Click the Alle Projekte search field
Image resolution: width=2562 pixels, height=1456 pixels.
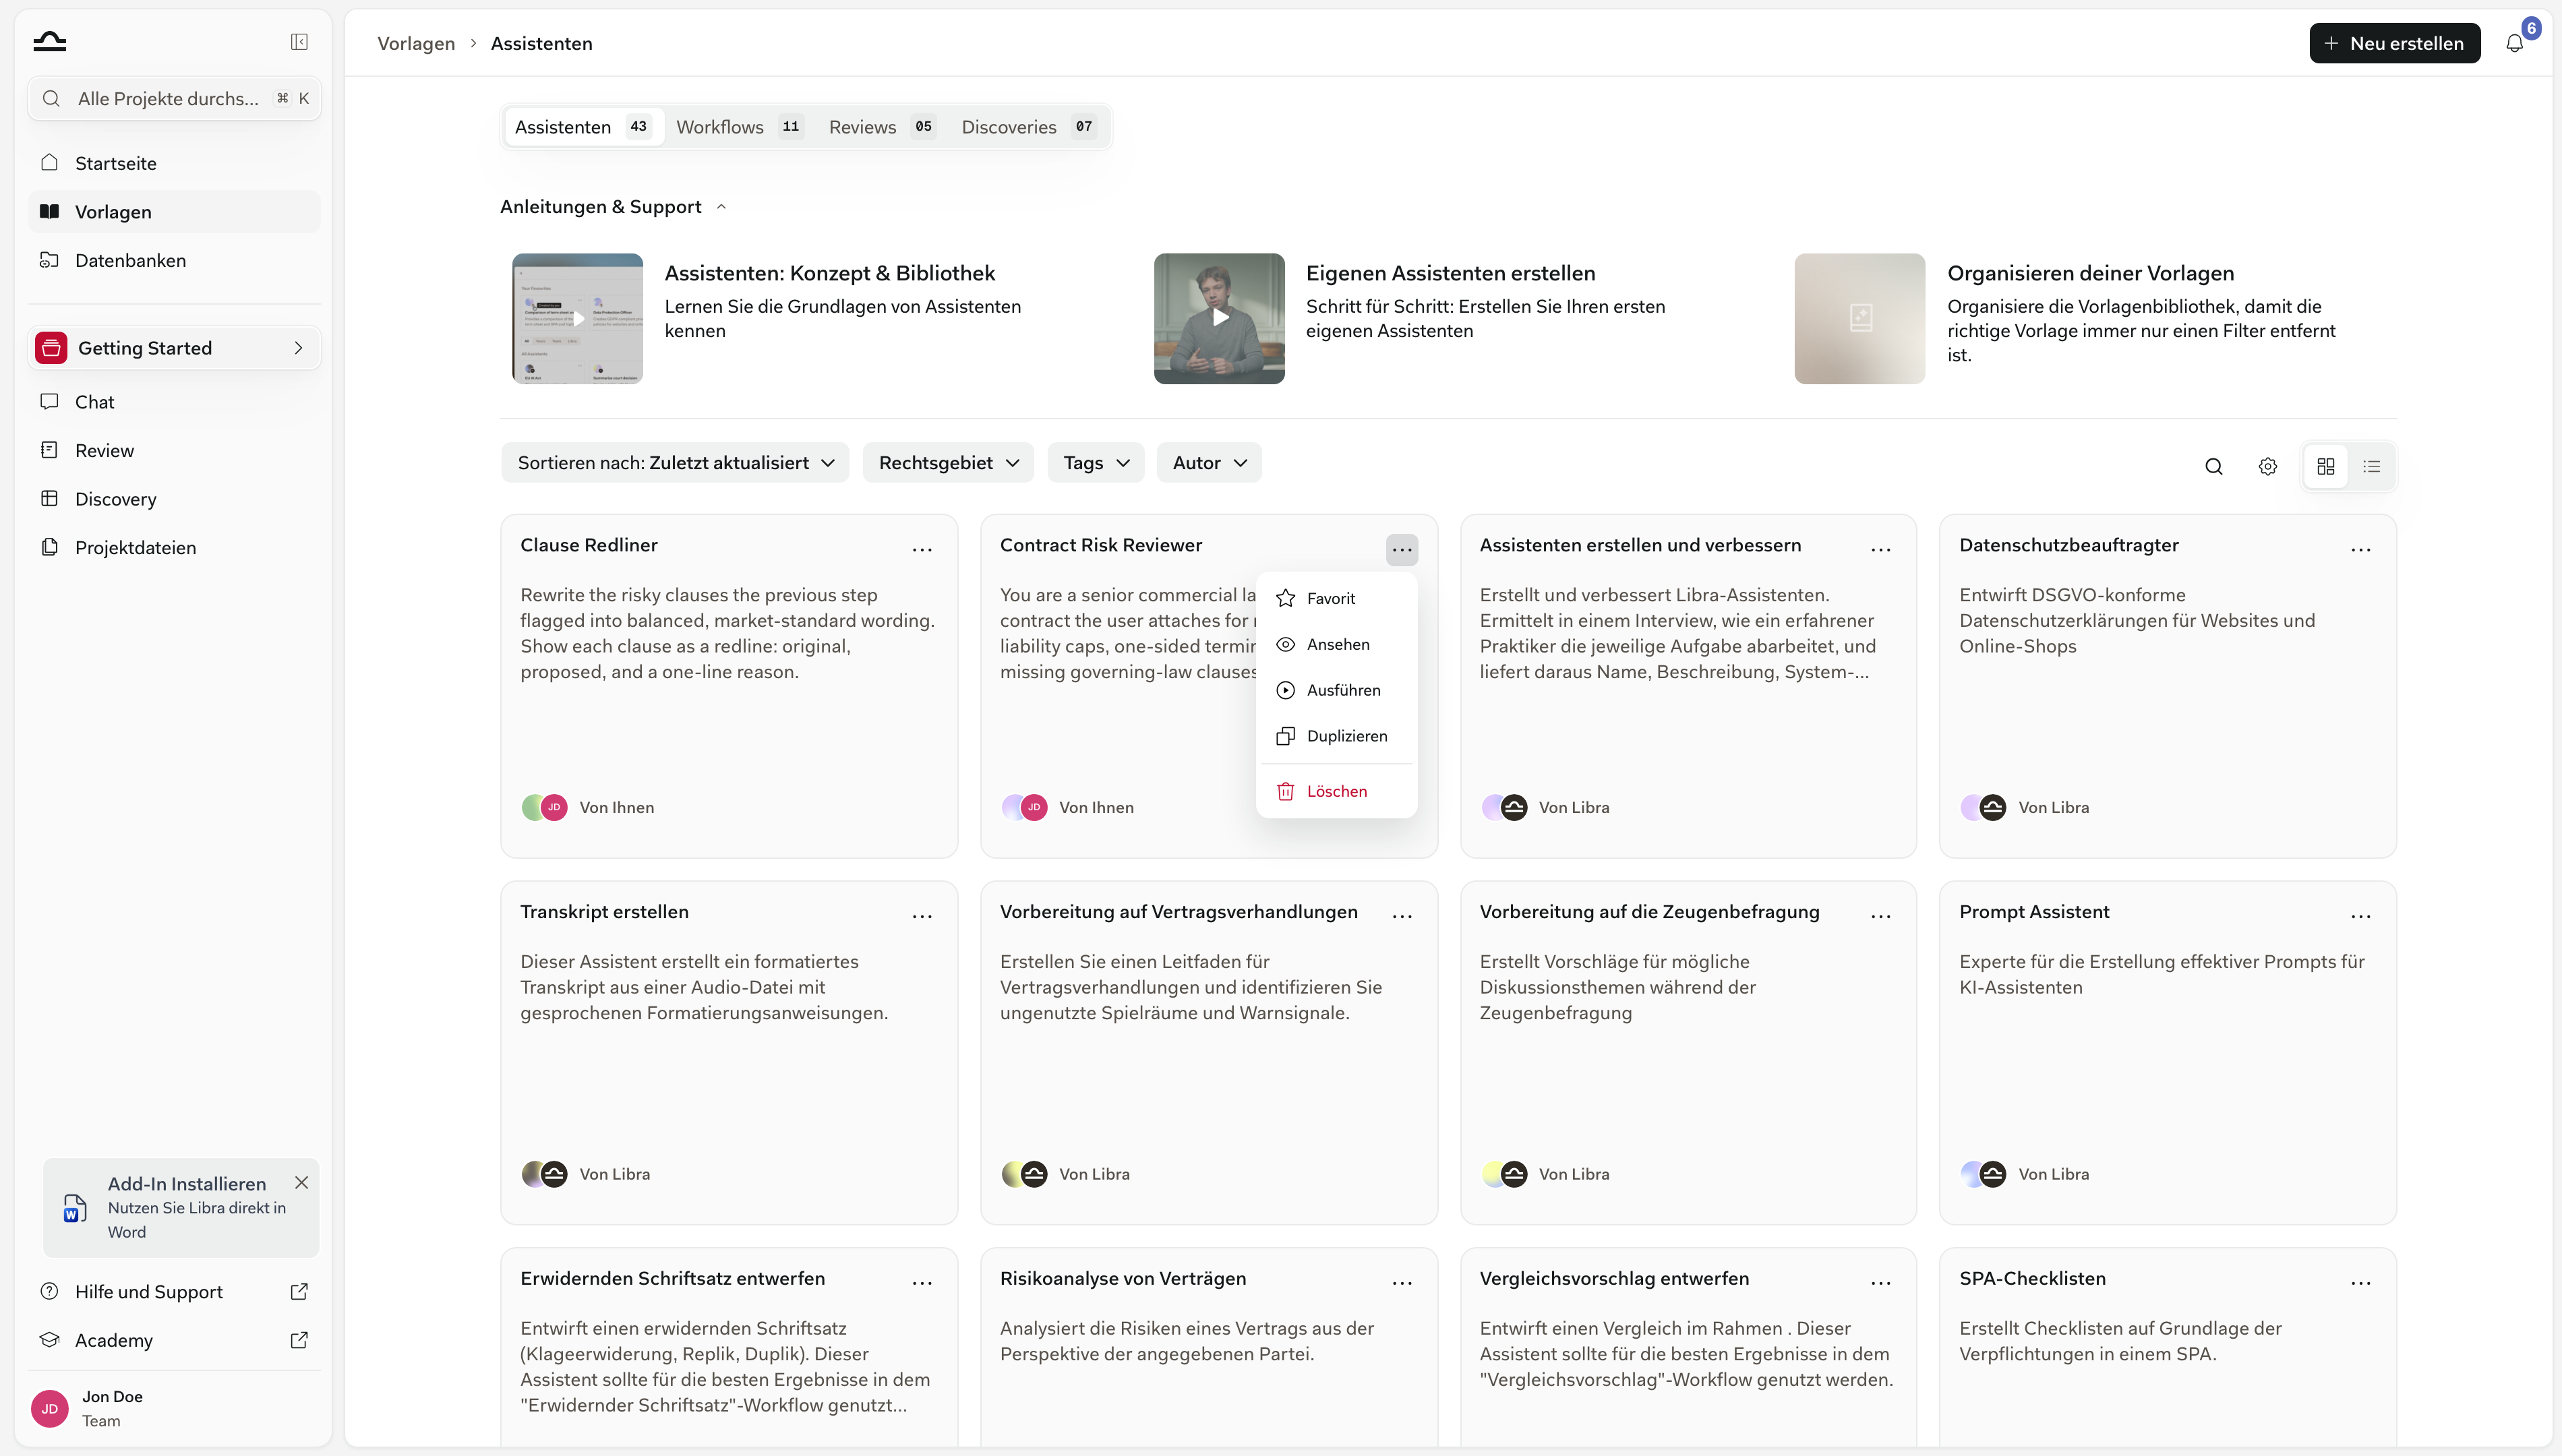pyautogui.click(x=174, y=98)
